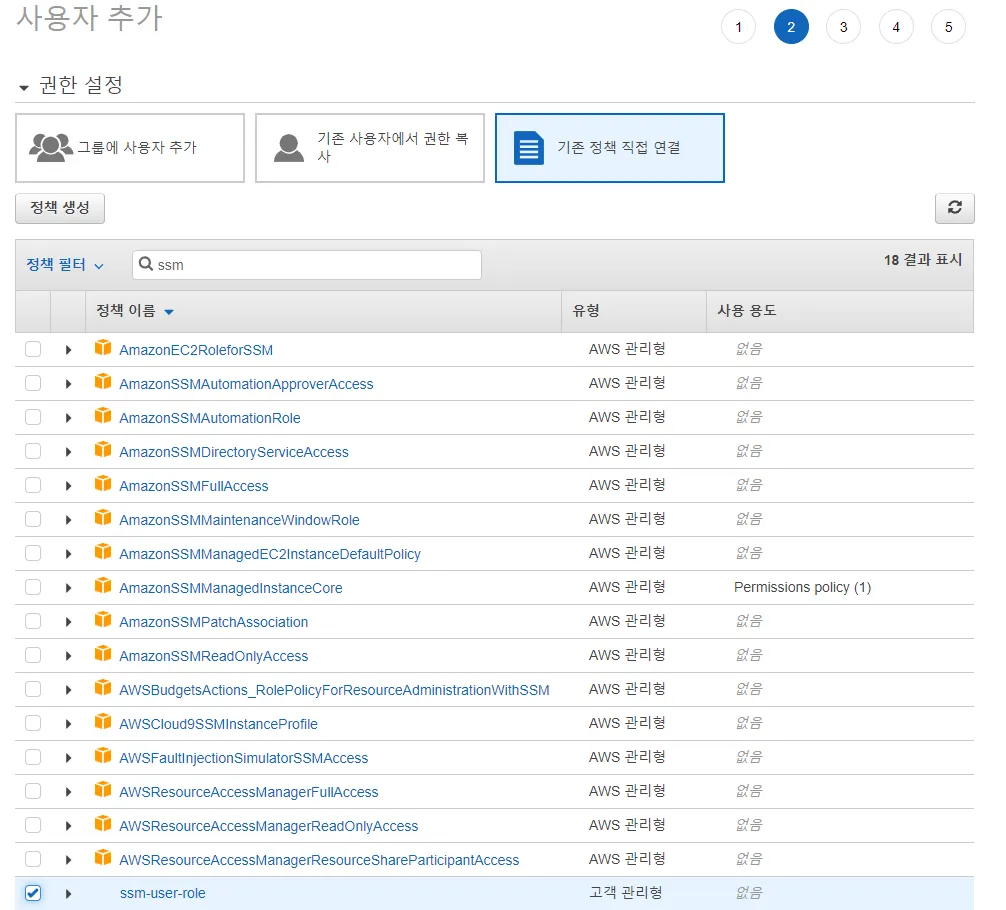Click the ssm search input field
Viewport: 1006px width, 910px height.
tap(315, 265)
